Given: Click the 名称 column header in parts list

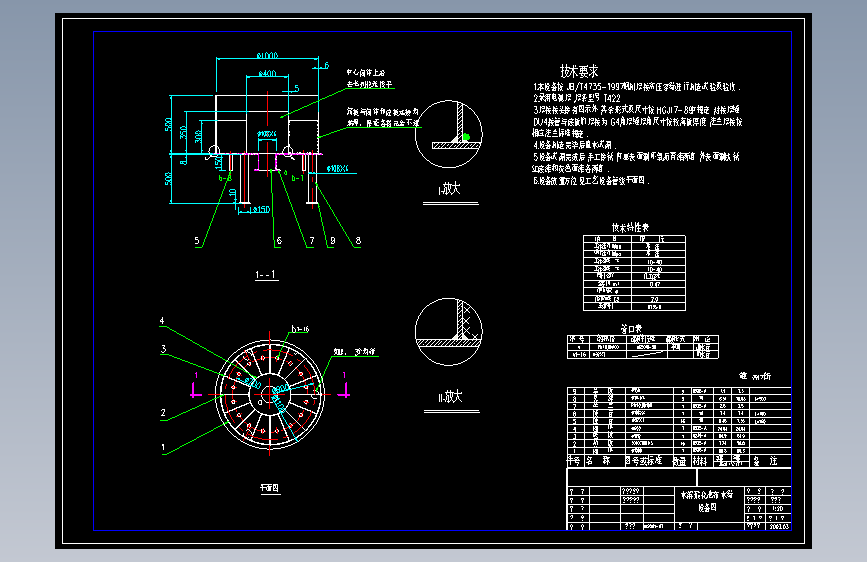Looking at the screenshot, I should pyautogui.click(x=598, y=461).
